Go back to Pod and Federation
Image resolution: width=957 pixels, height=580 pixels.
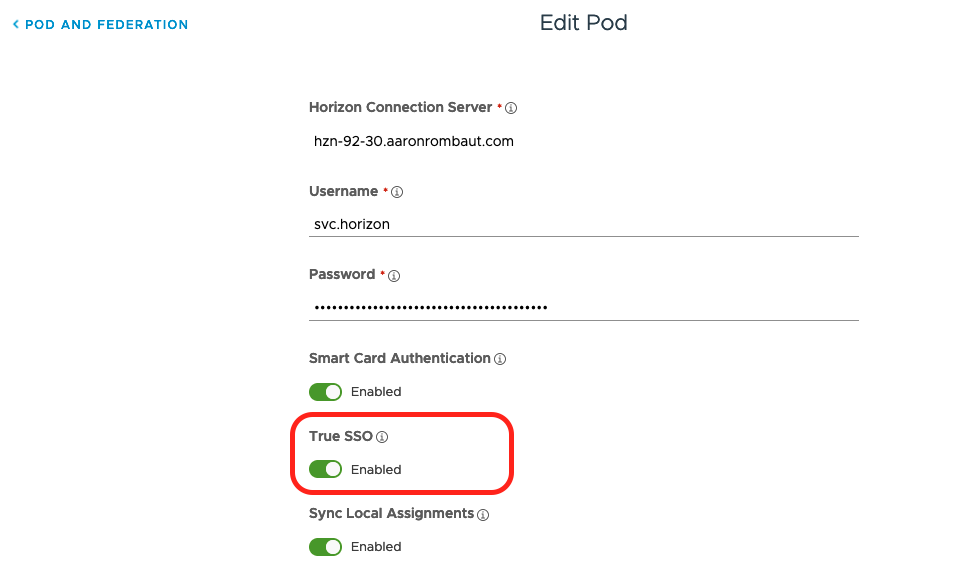point(106,24)
